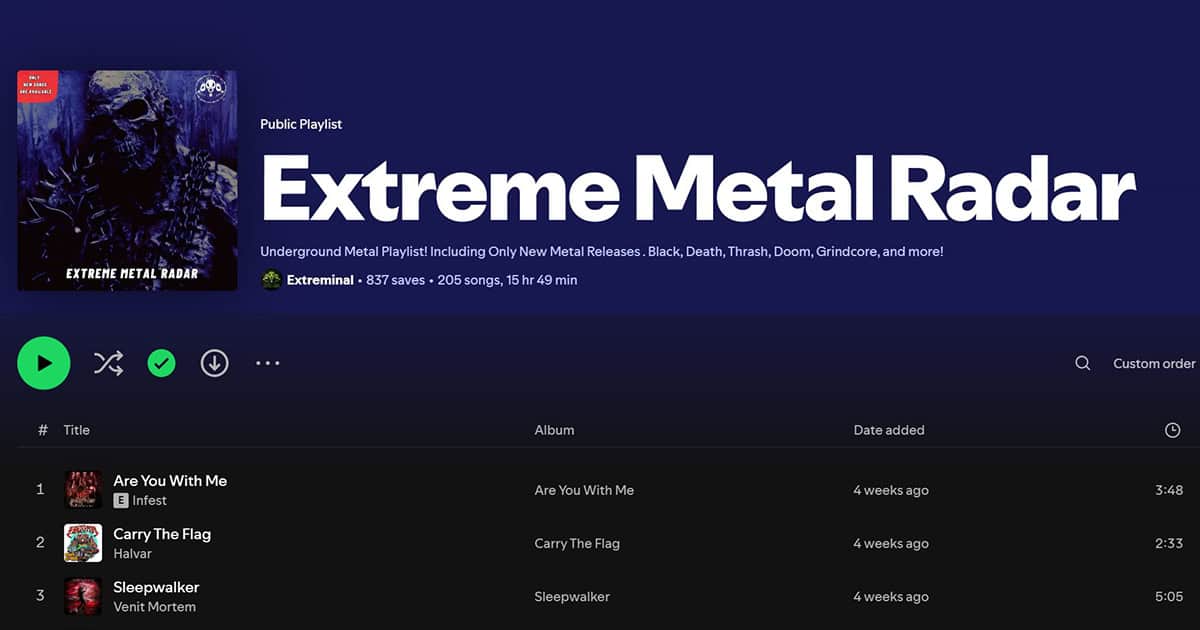The width and height of the screenshot is (1200, 630).
Task: Click the Extreme Metal Radar playlist title
Action: [697, 188]
